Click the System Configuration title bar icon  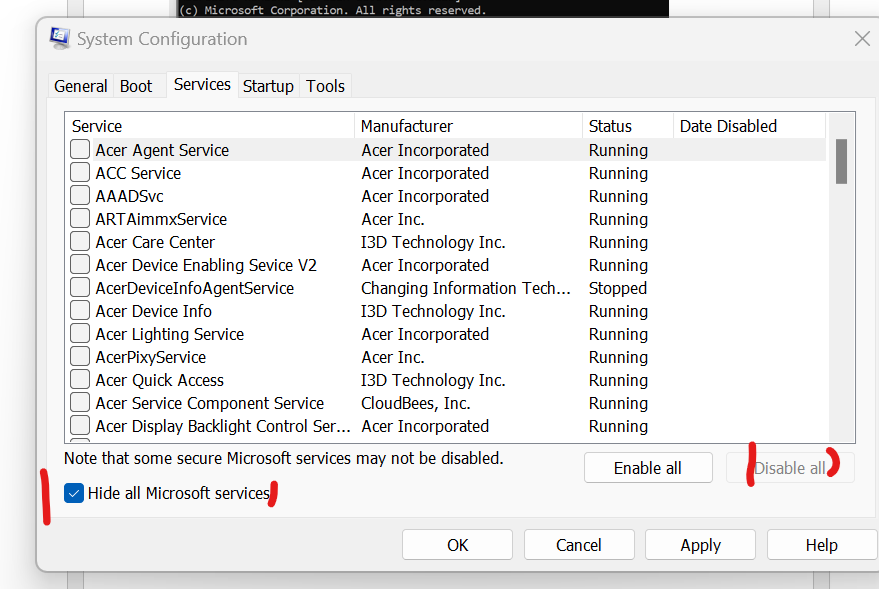(x=60, y=39)
